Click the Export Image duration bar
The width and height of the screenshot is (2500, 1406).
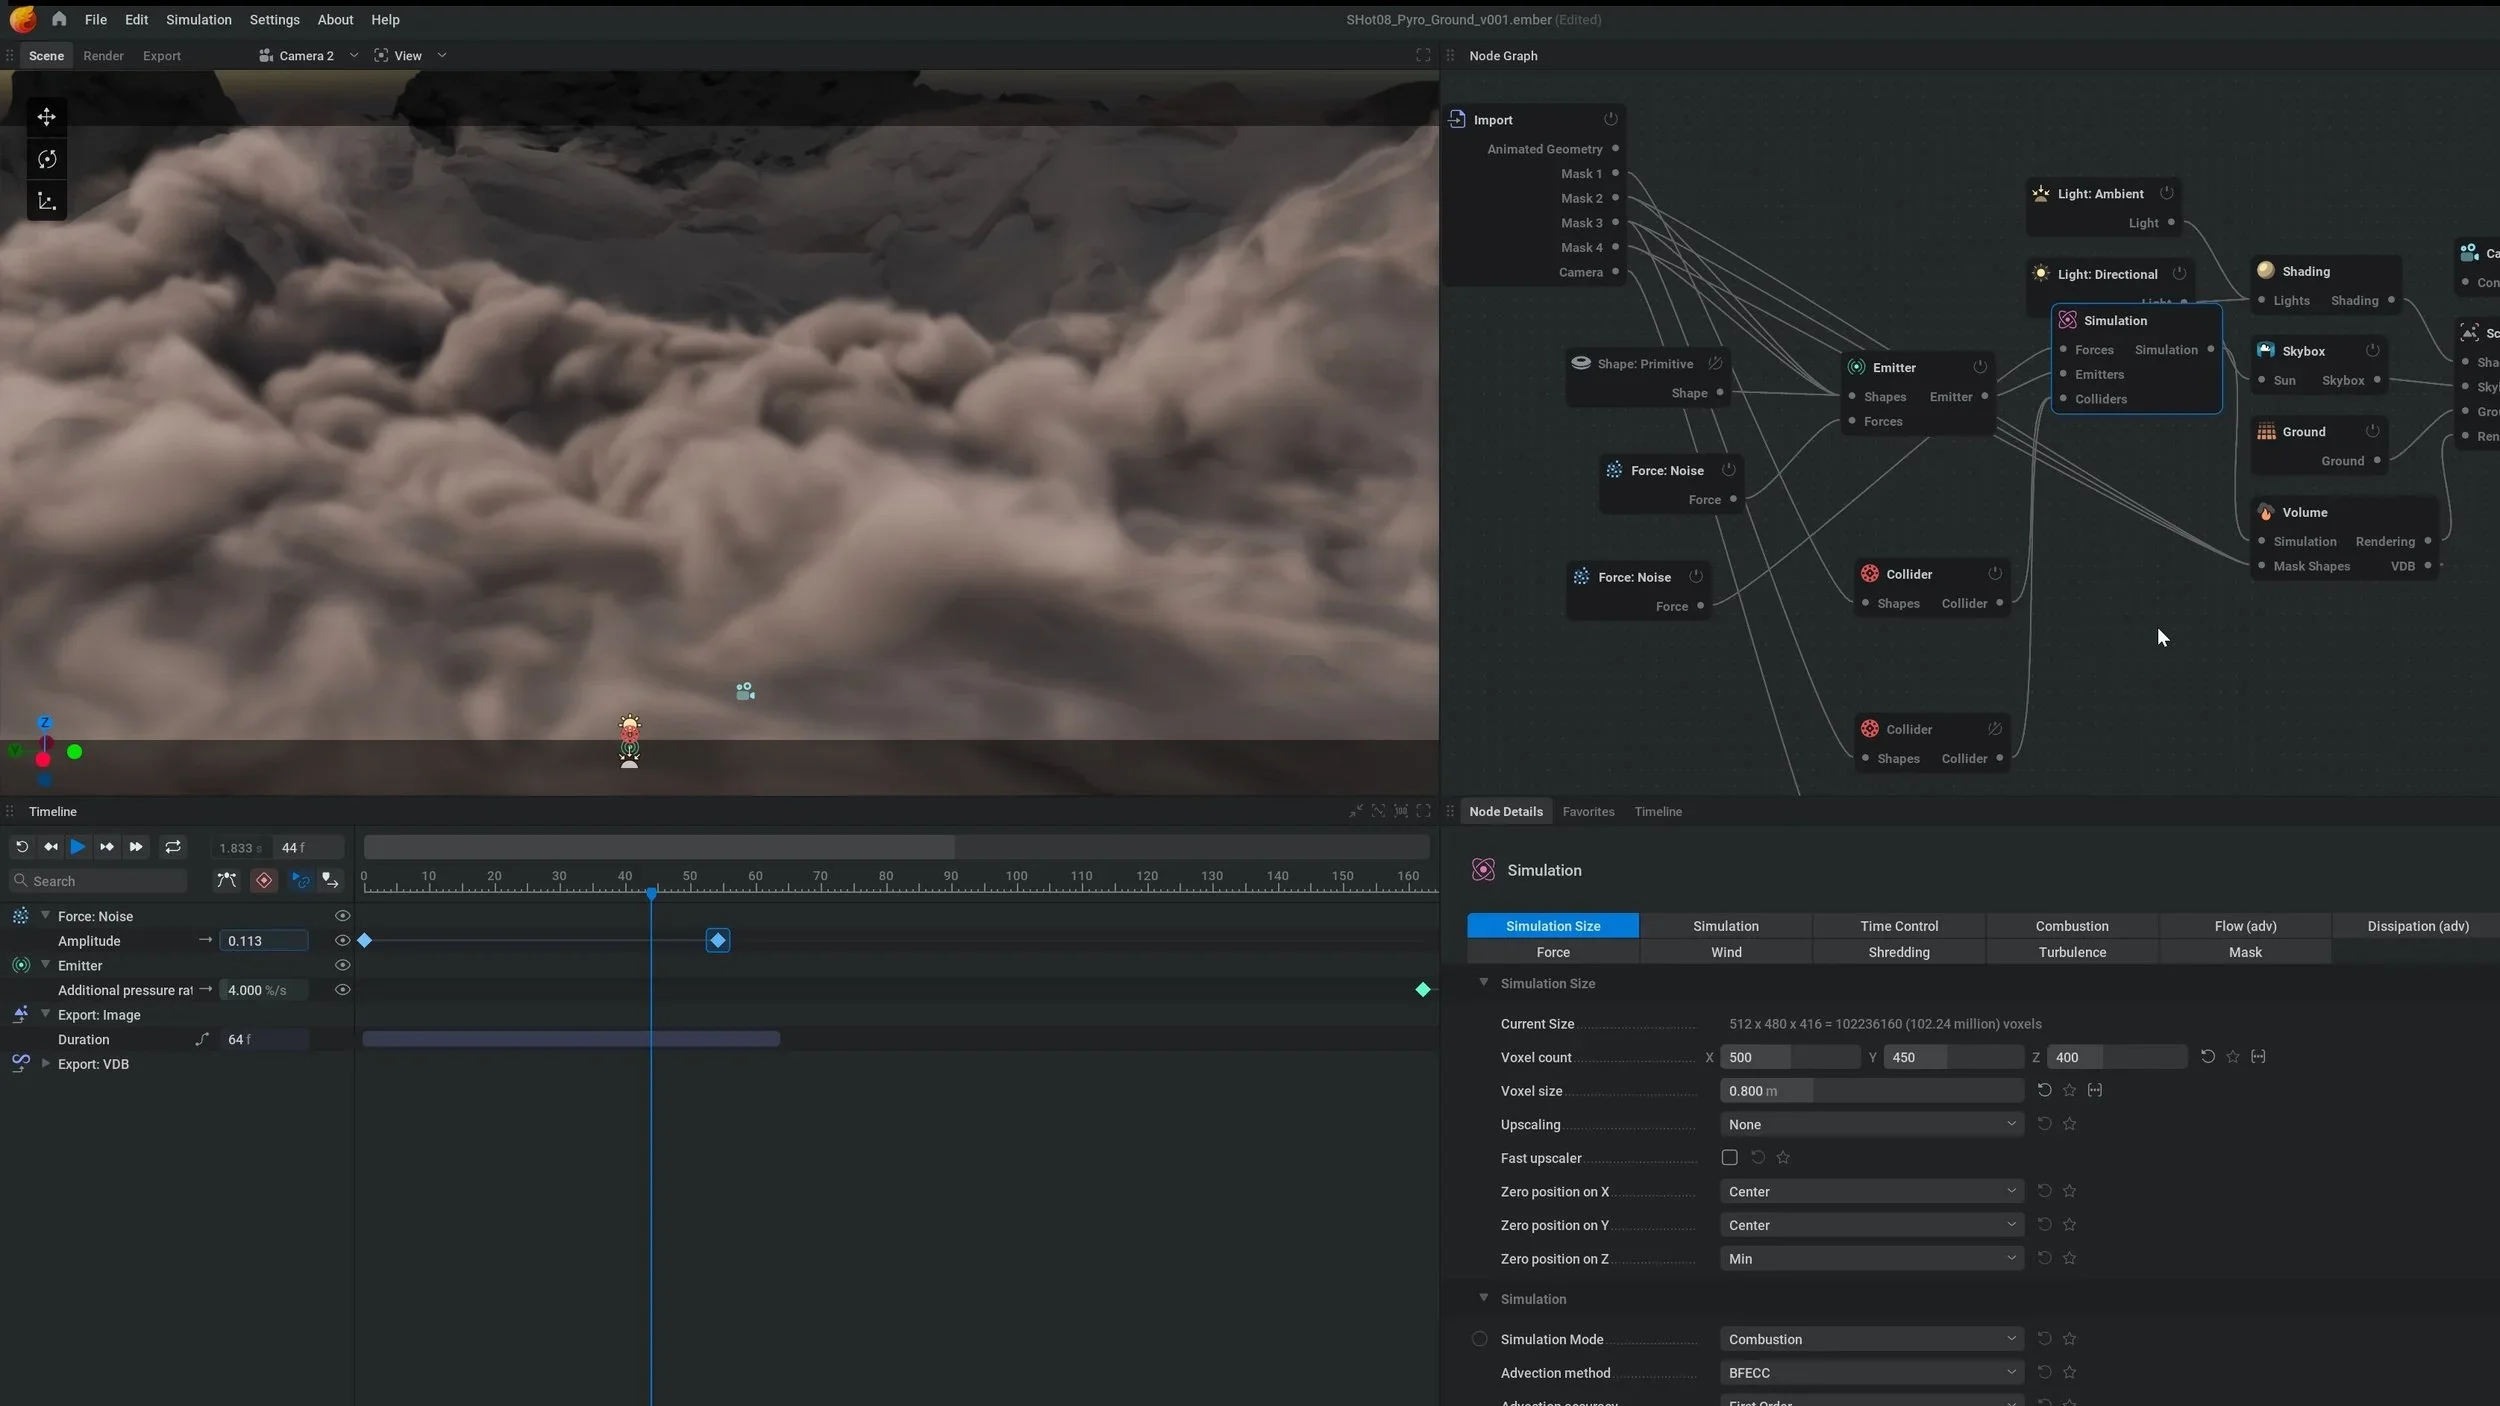(571, 1039)
